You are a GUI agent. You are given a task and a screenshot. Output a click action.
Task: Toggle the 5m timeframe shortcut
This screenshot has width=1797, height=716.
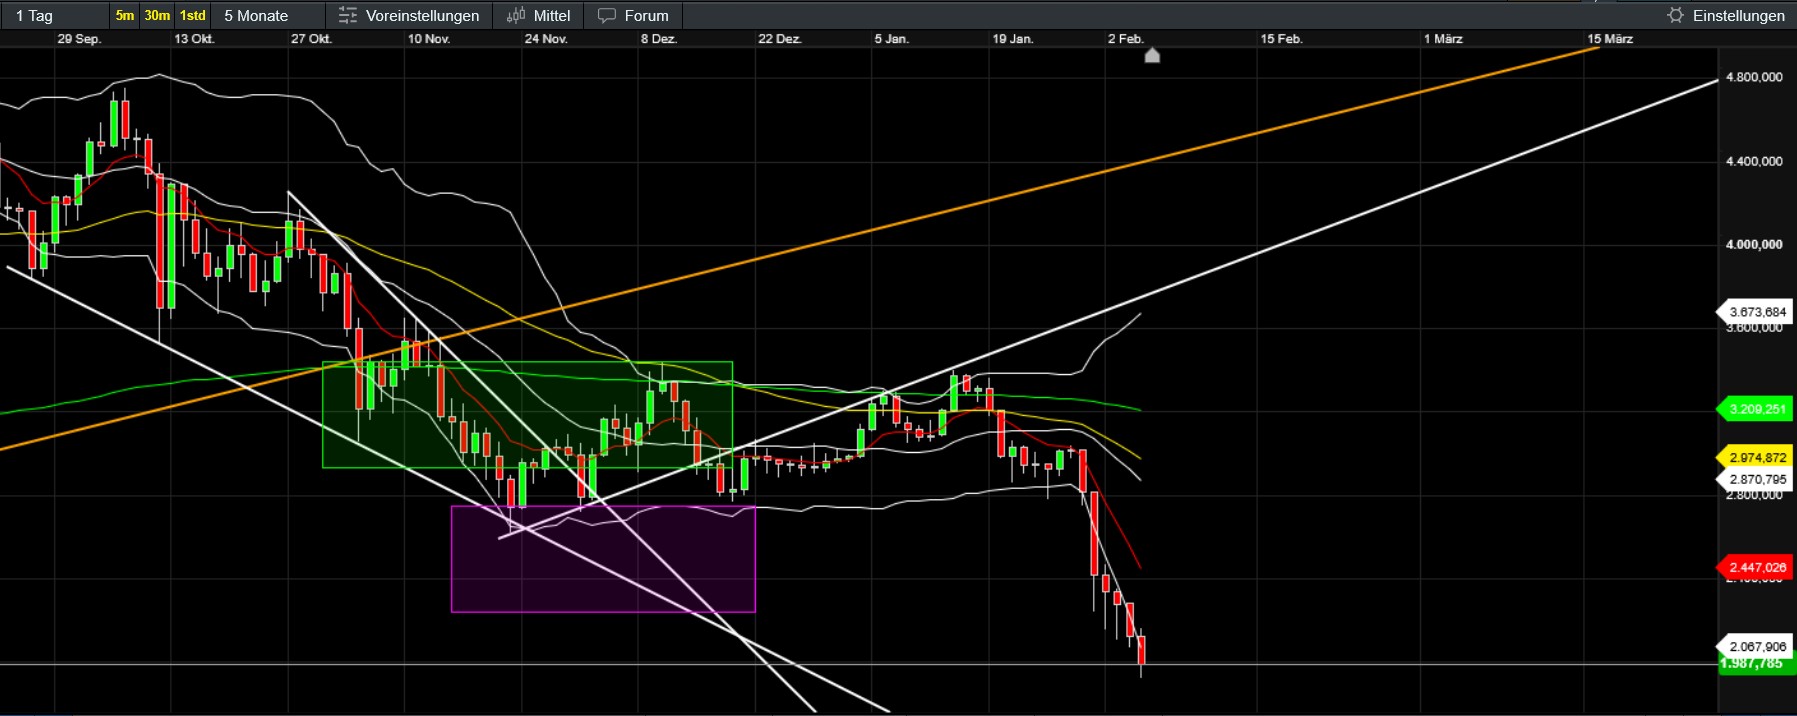pos(125,15)
